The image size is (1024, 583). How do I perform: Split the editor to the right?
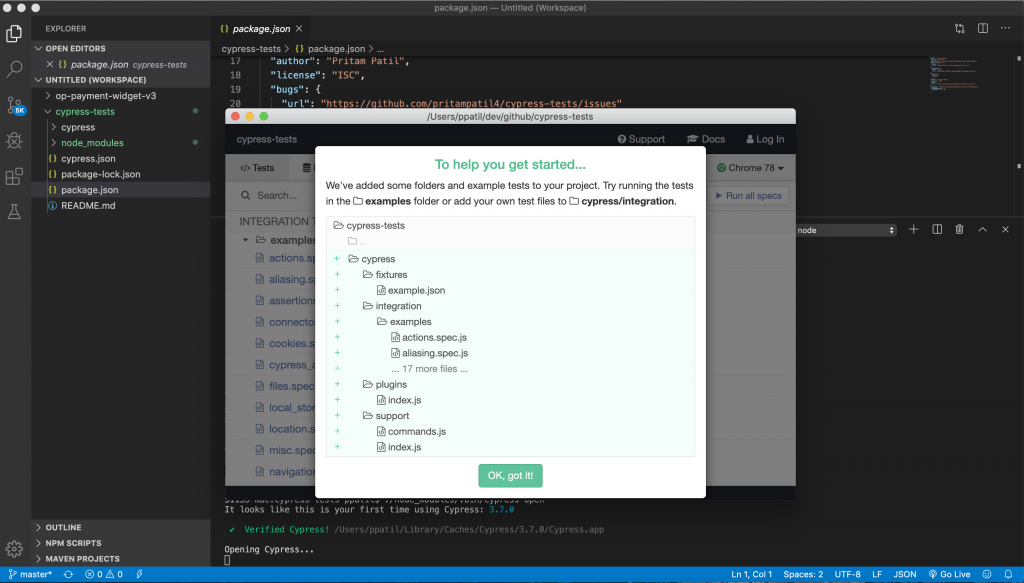[x=983, y=28]
